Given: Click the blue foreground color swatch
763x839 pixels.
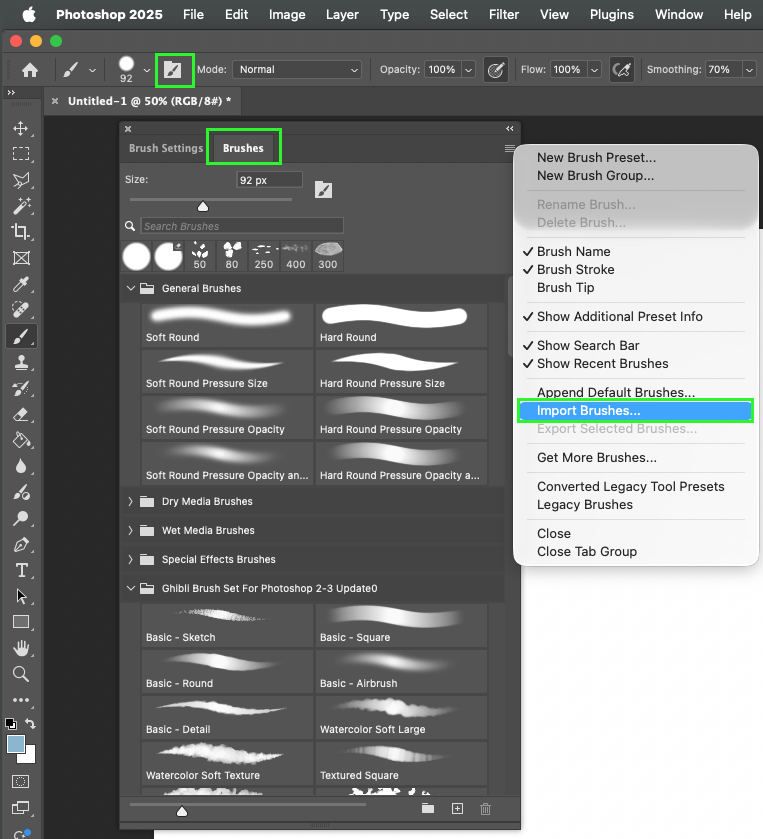Looking at the screenshot, I should pos(16,744).
